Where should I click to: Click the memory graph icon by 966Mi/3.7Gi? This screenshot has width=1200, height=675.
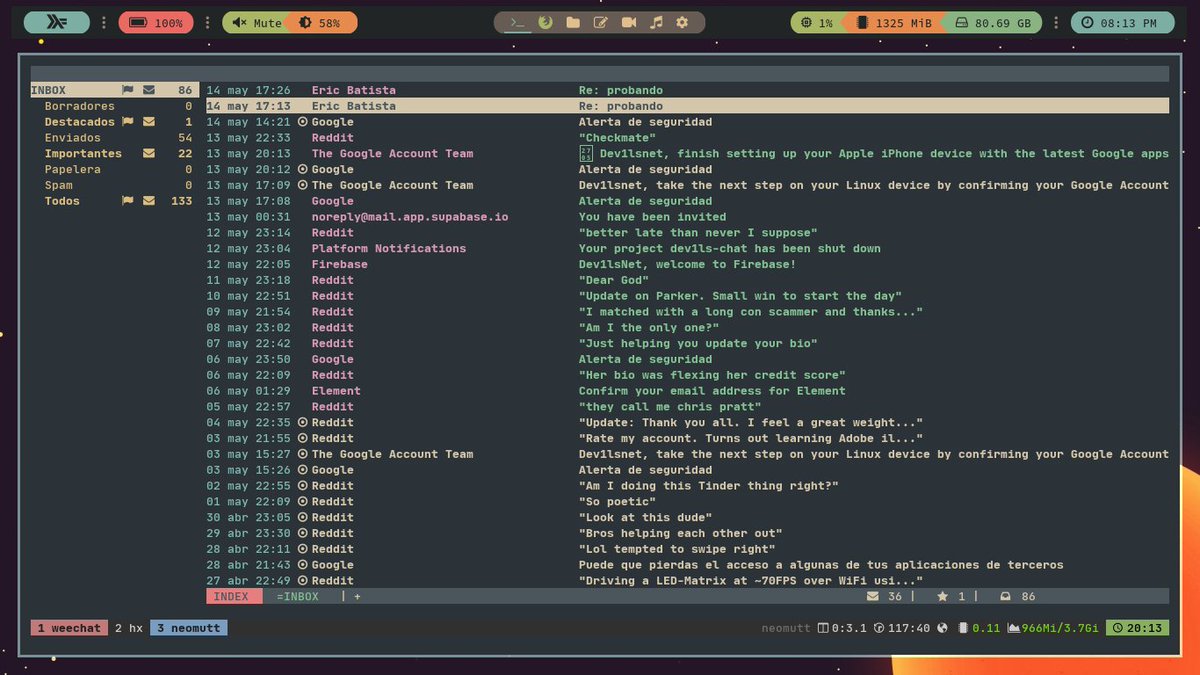pos(1013,628)
